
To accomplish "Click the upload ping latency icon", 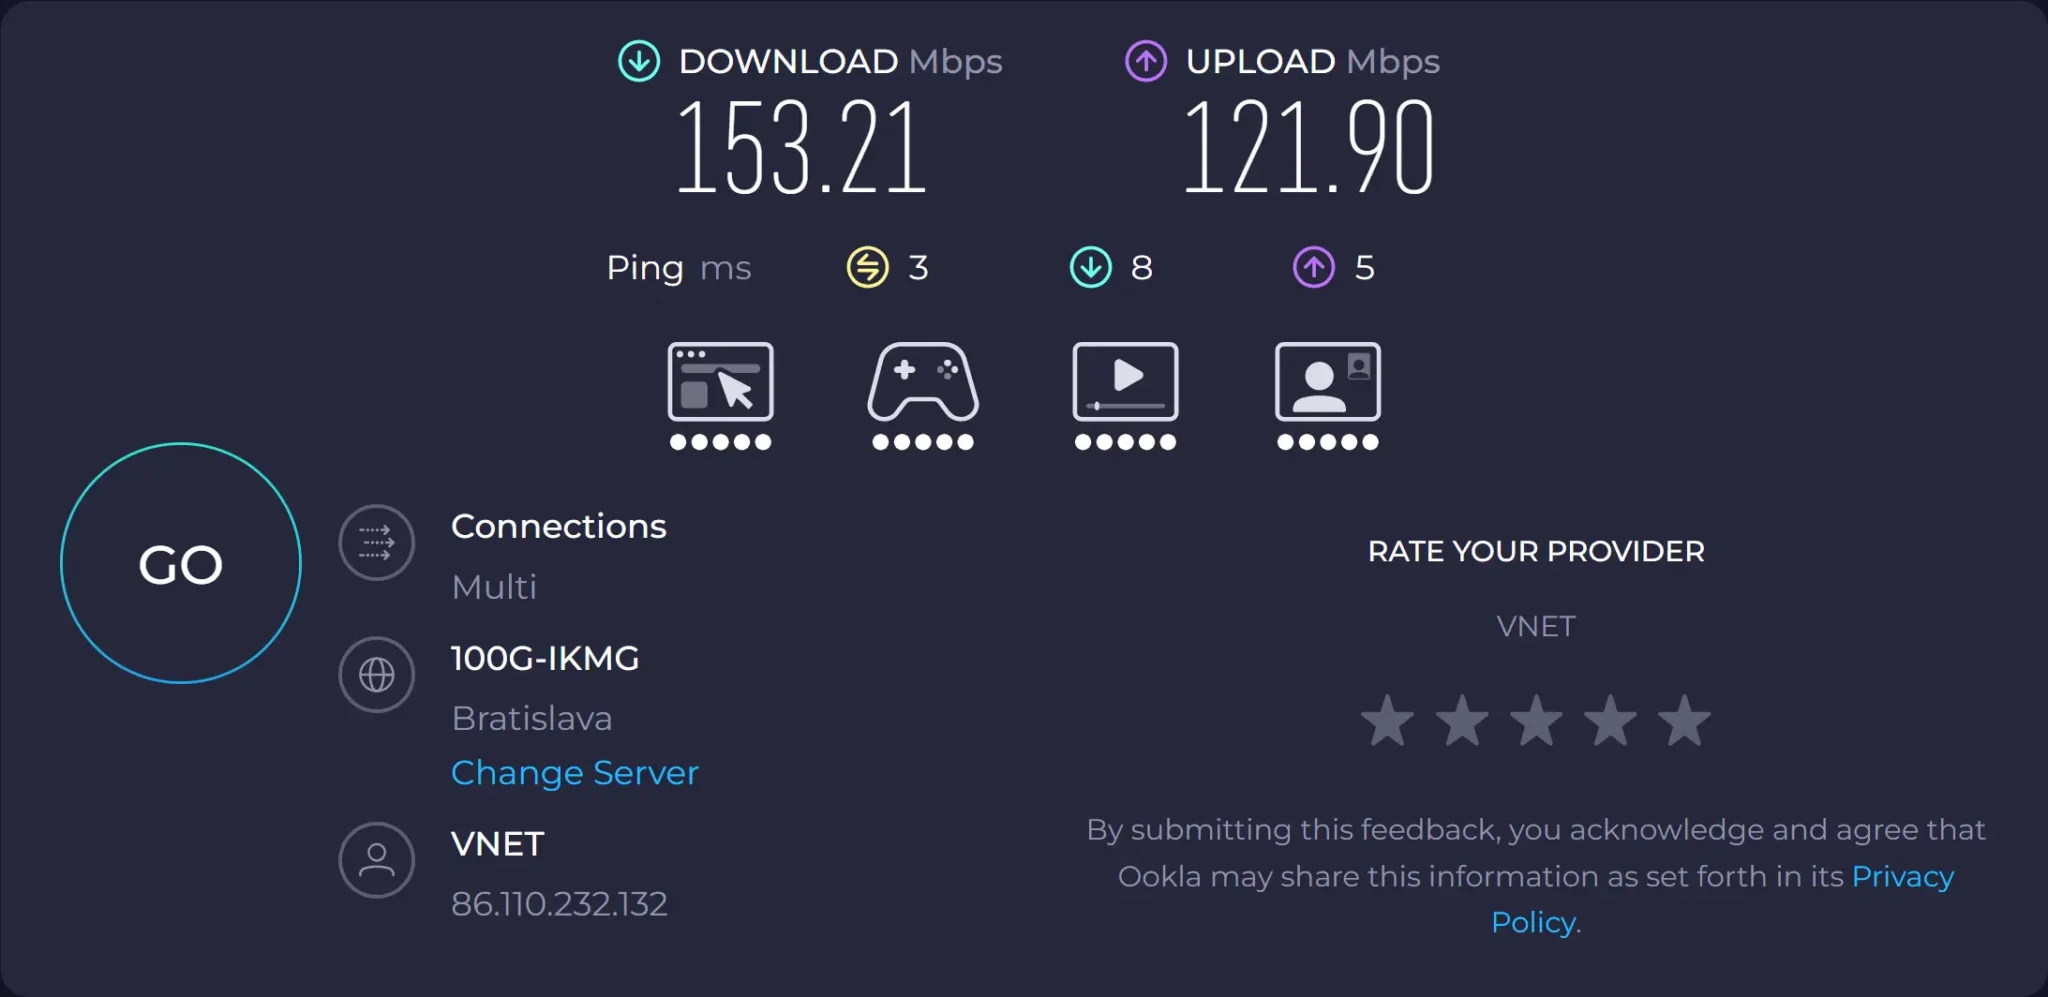I will click(x=1314, y=267).
